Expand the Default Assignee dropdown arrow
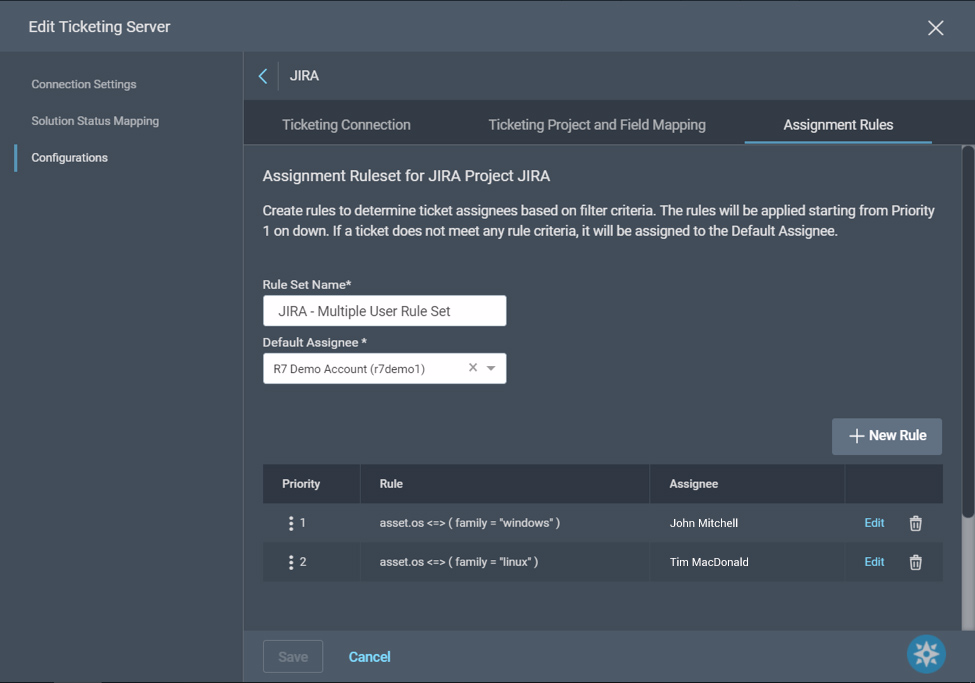The width and height of the screenshot is (975, 683). (491, 368)
